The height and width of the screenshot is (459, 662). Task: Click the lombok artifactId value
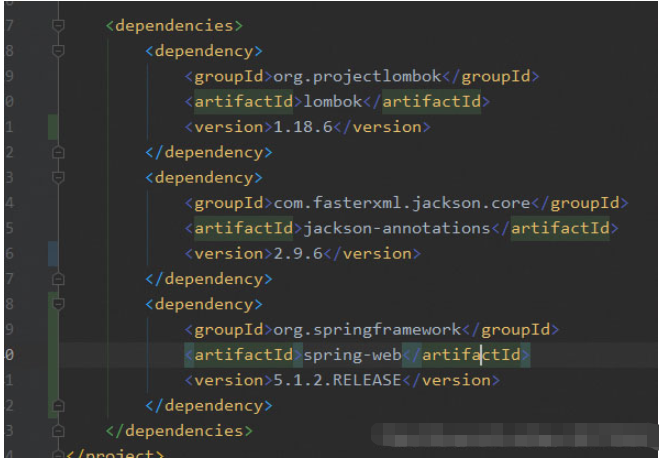333,102
